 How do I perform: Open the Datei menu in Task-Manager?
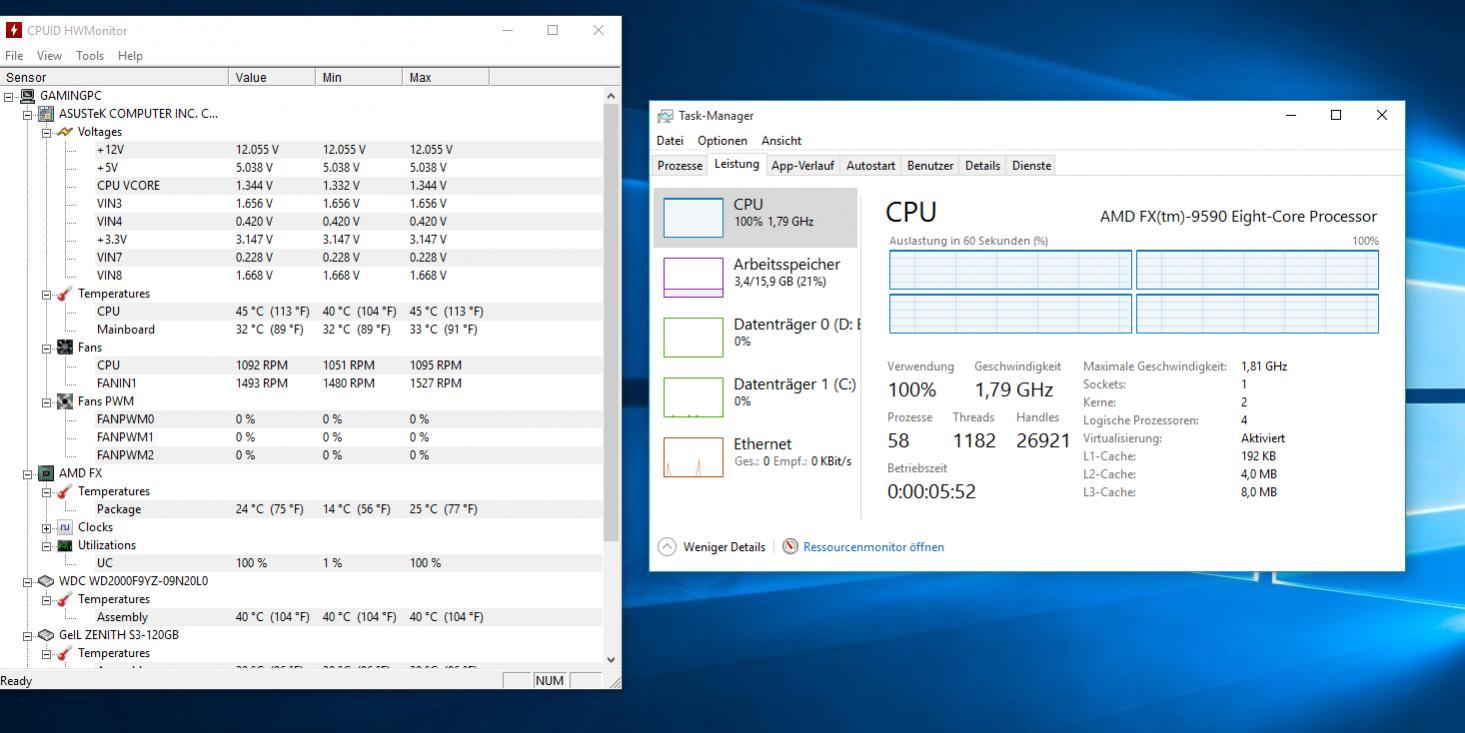[670, 141]
